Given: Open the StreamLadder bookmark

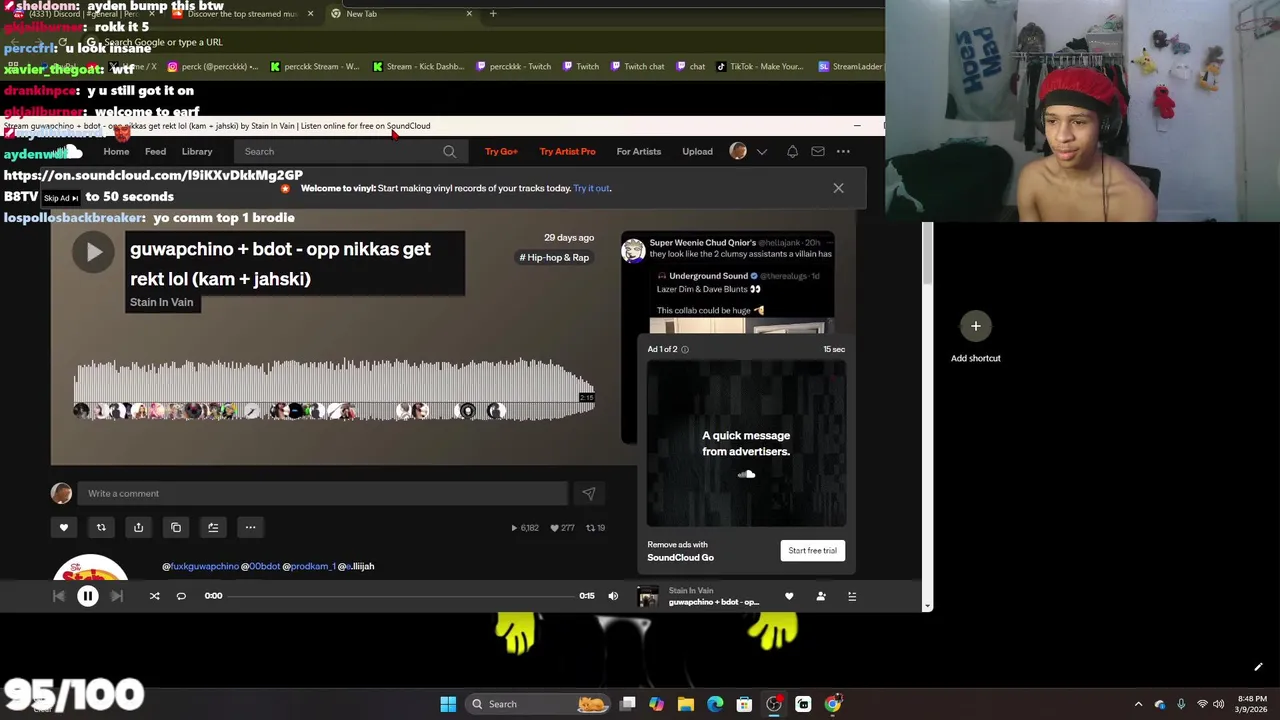Looking at the screenshot, I should (x=850, y=67).
